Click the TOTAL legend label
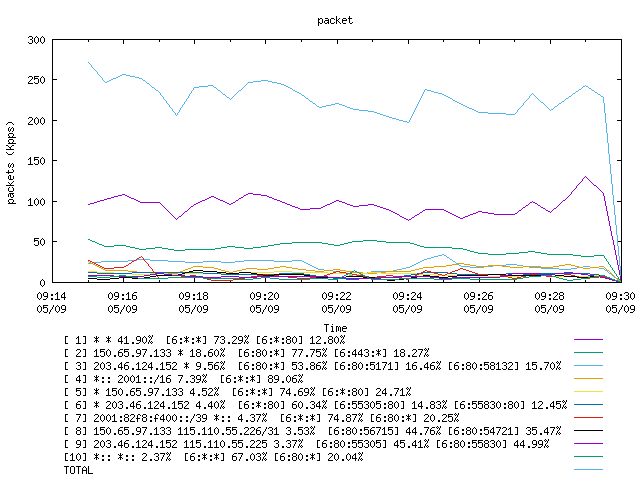Screen dimensions: 640x480 78,471
